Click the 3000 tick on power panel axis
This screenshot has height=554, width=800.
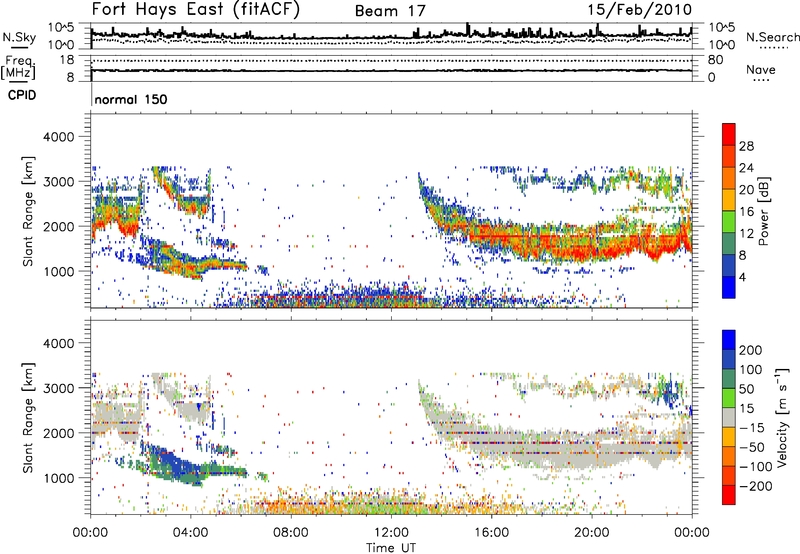coord(58,182)
